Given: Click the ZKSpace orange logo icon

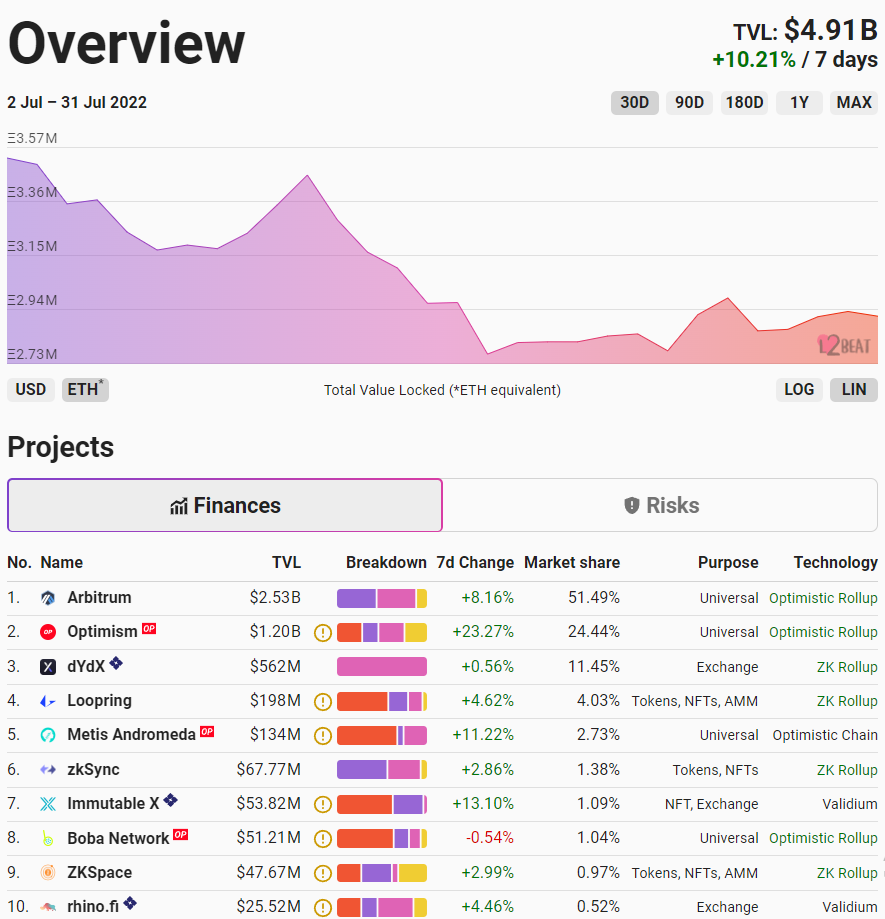Looking at the screenshot, I should click(x=48, y=873).
